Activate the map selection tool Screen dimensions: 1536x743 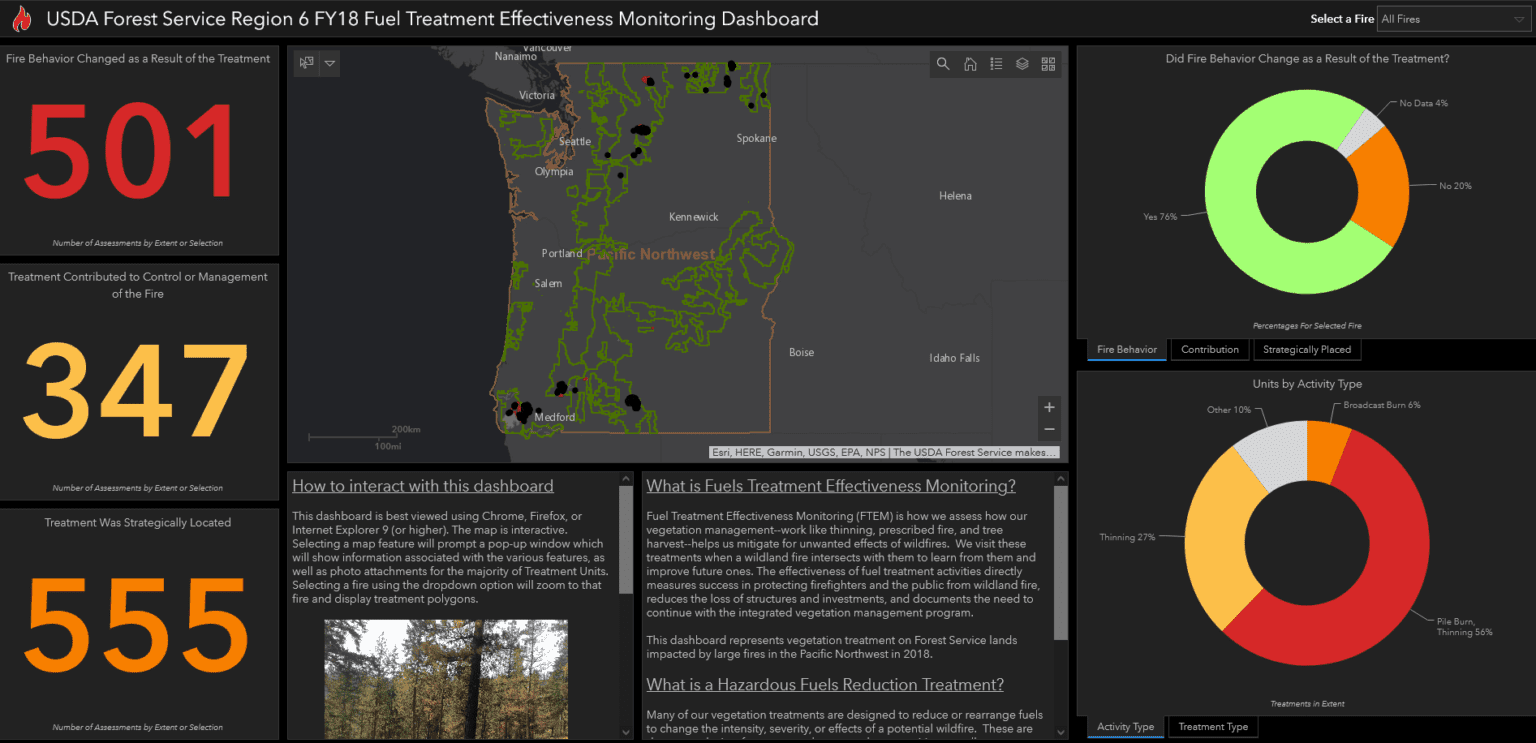tap(307, 63)
